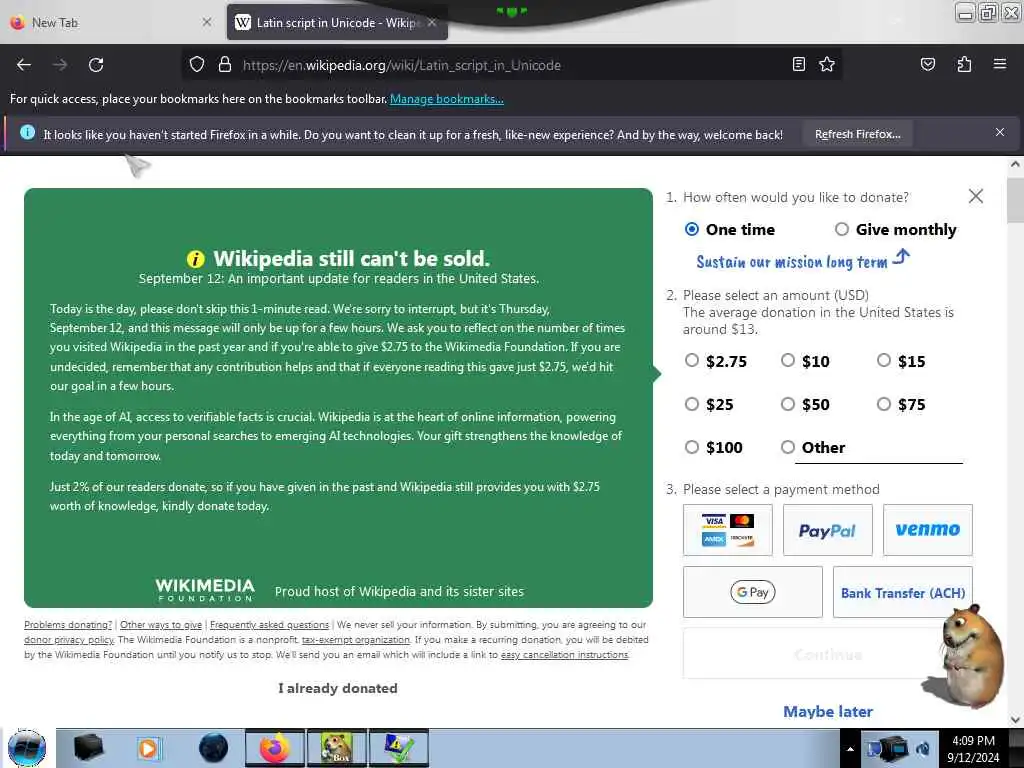The width and height of the screenshot is (1024, 768).
Task: Click the Maybe later link
Action: (x=827, y=711)
